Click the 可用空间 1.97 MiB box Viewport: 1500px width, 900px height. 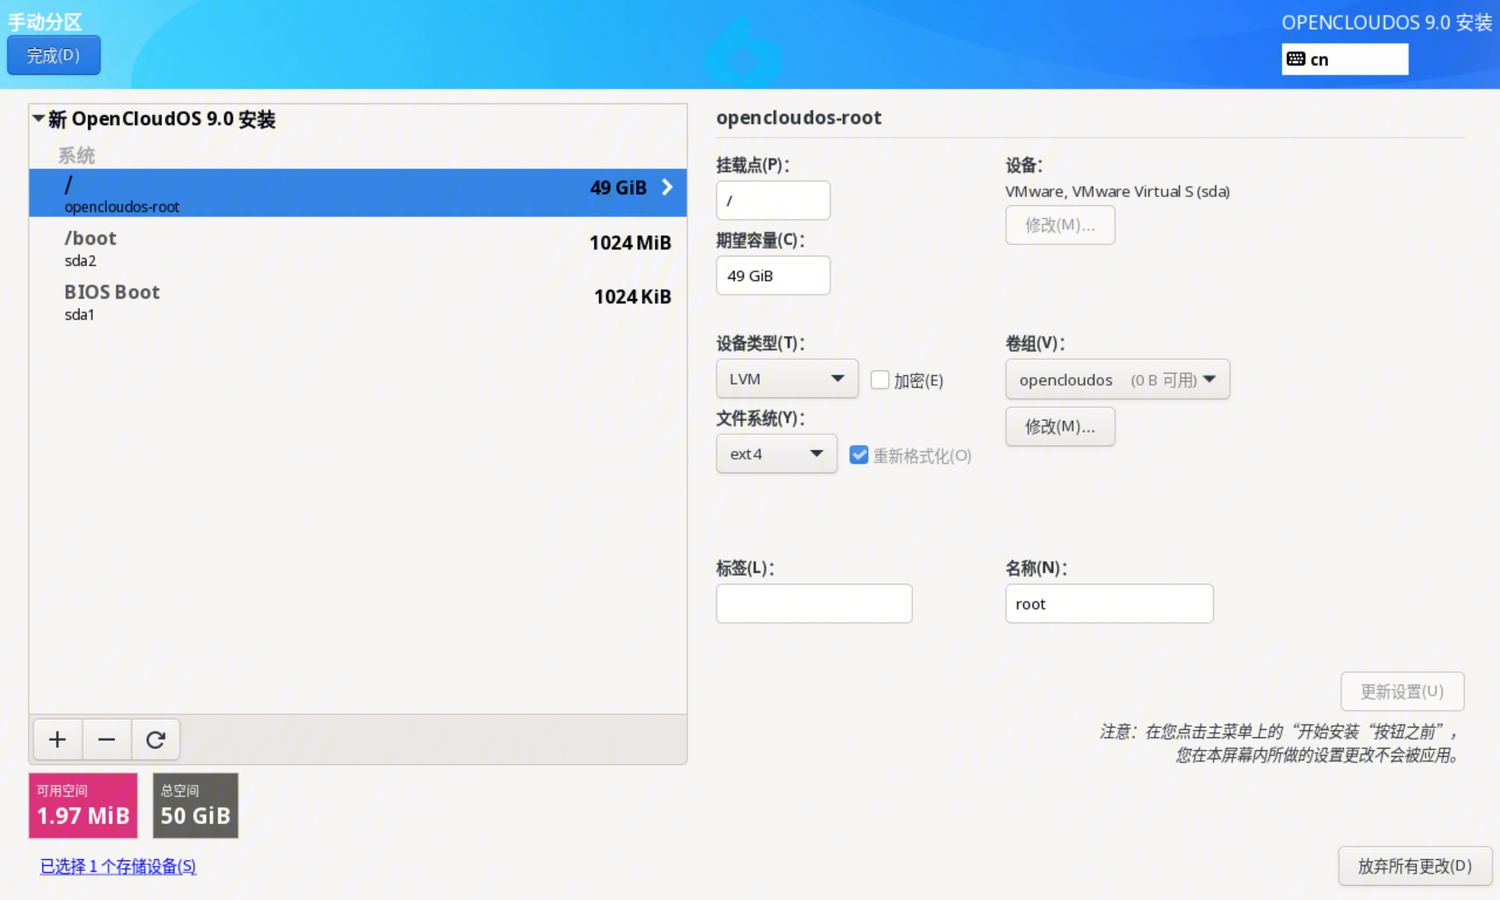[83, 805]
